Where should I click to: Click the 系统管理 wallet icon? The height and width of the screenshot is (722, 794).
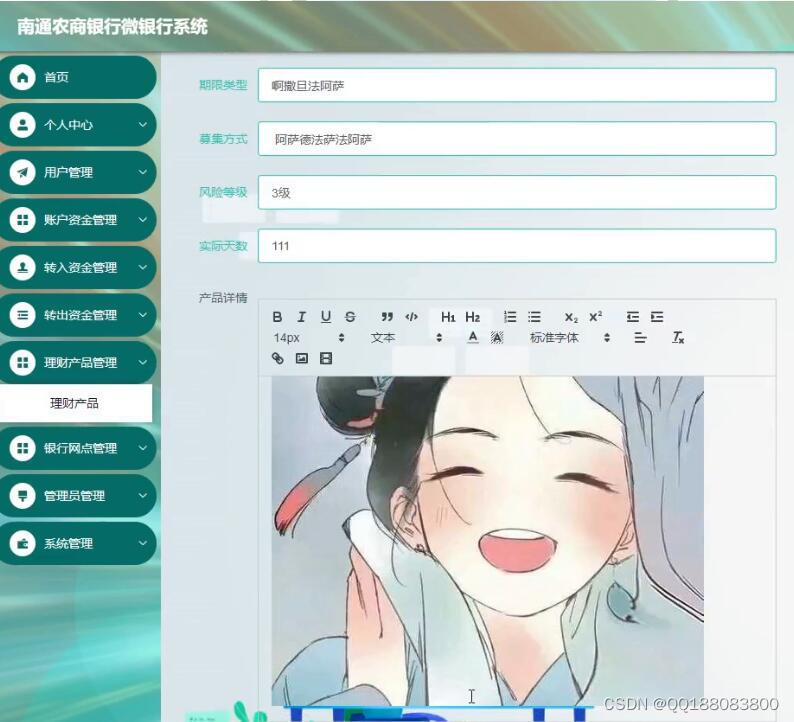tap(22, 544)
